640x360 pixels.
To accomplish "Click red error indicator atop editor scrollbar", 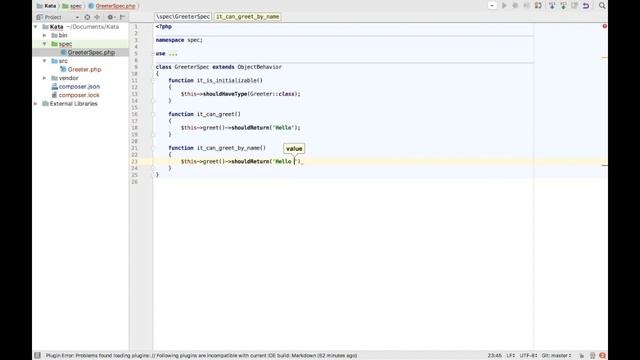I will [604, 26].
